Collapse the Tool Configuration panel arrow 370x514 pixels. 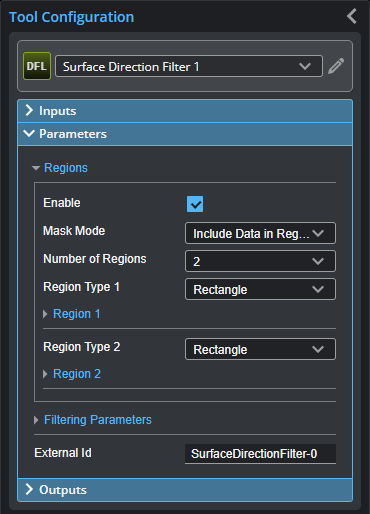352,16
